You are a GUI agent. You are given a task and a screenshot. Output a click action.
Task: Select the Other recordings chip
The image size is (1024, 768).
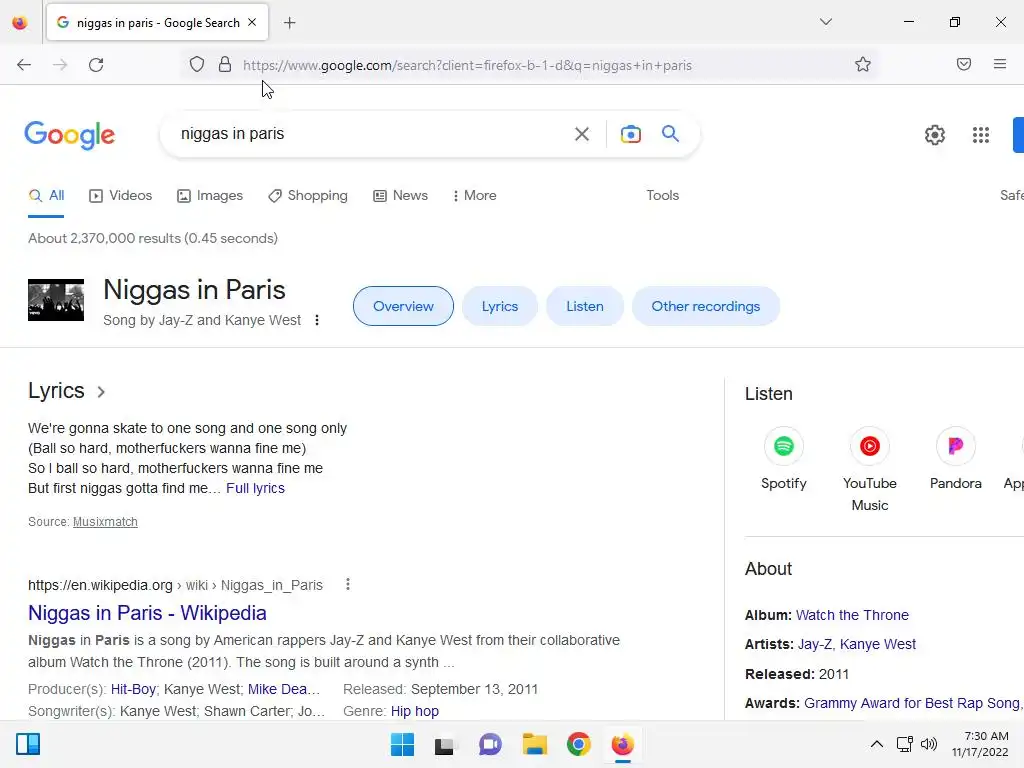coord(705,306)
